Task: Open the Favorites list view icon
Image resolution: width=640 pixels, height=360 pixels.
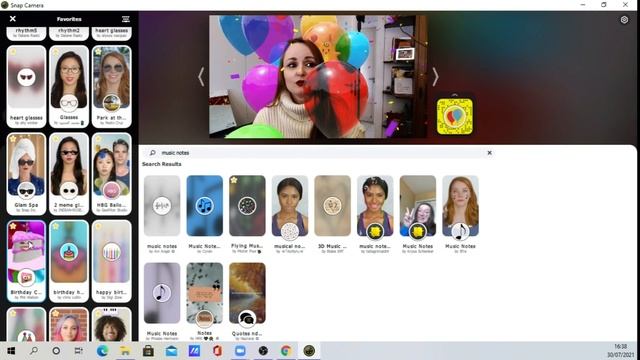Action: click(x=126, y=19)
